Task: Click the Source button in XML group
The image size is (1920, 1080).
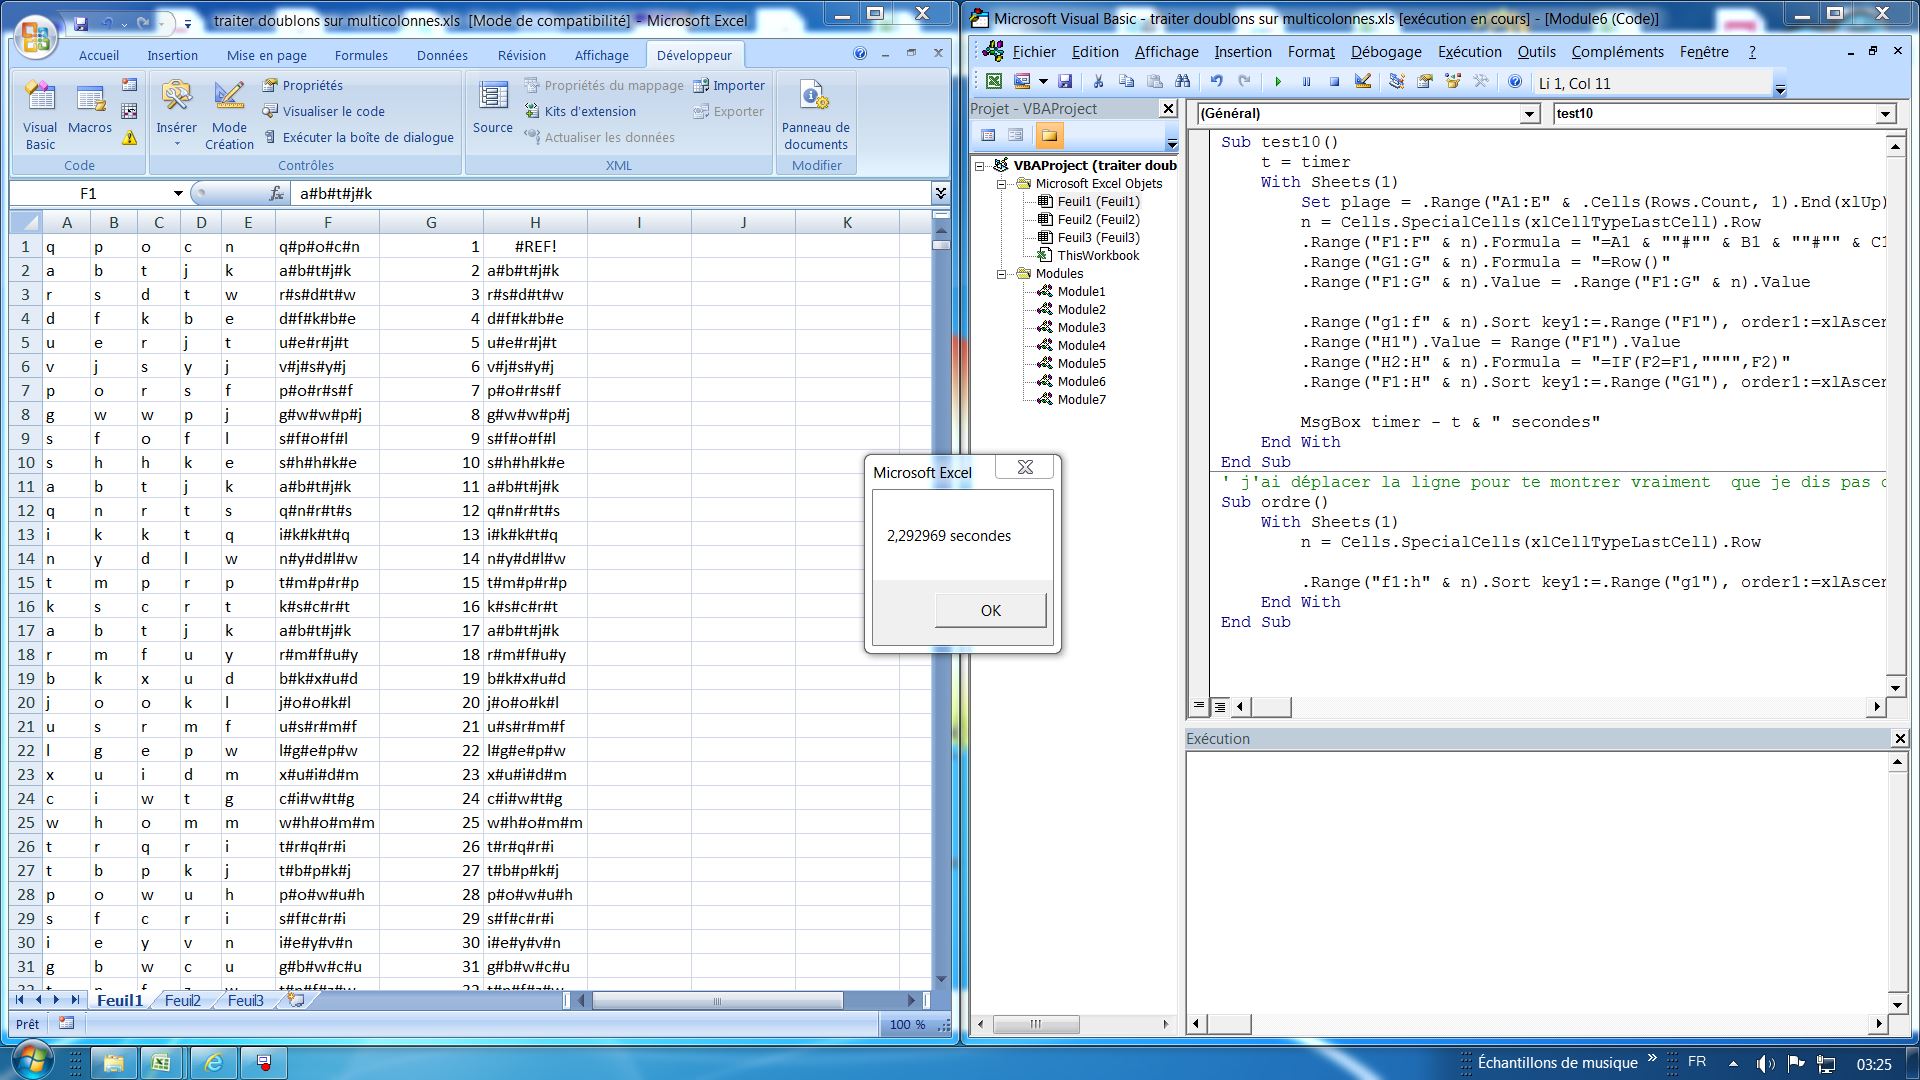Action: [x=493, y=108]
